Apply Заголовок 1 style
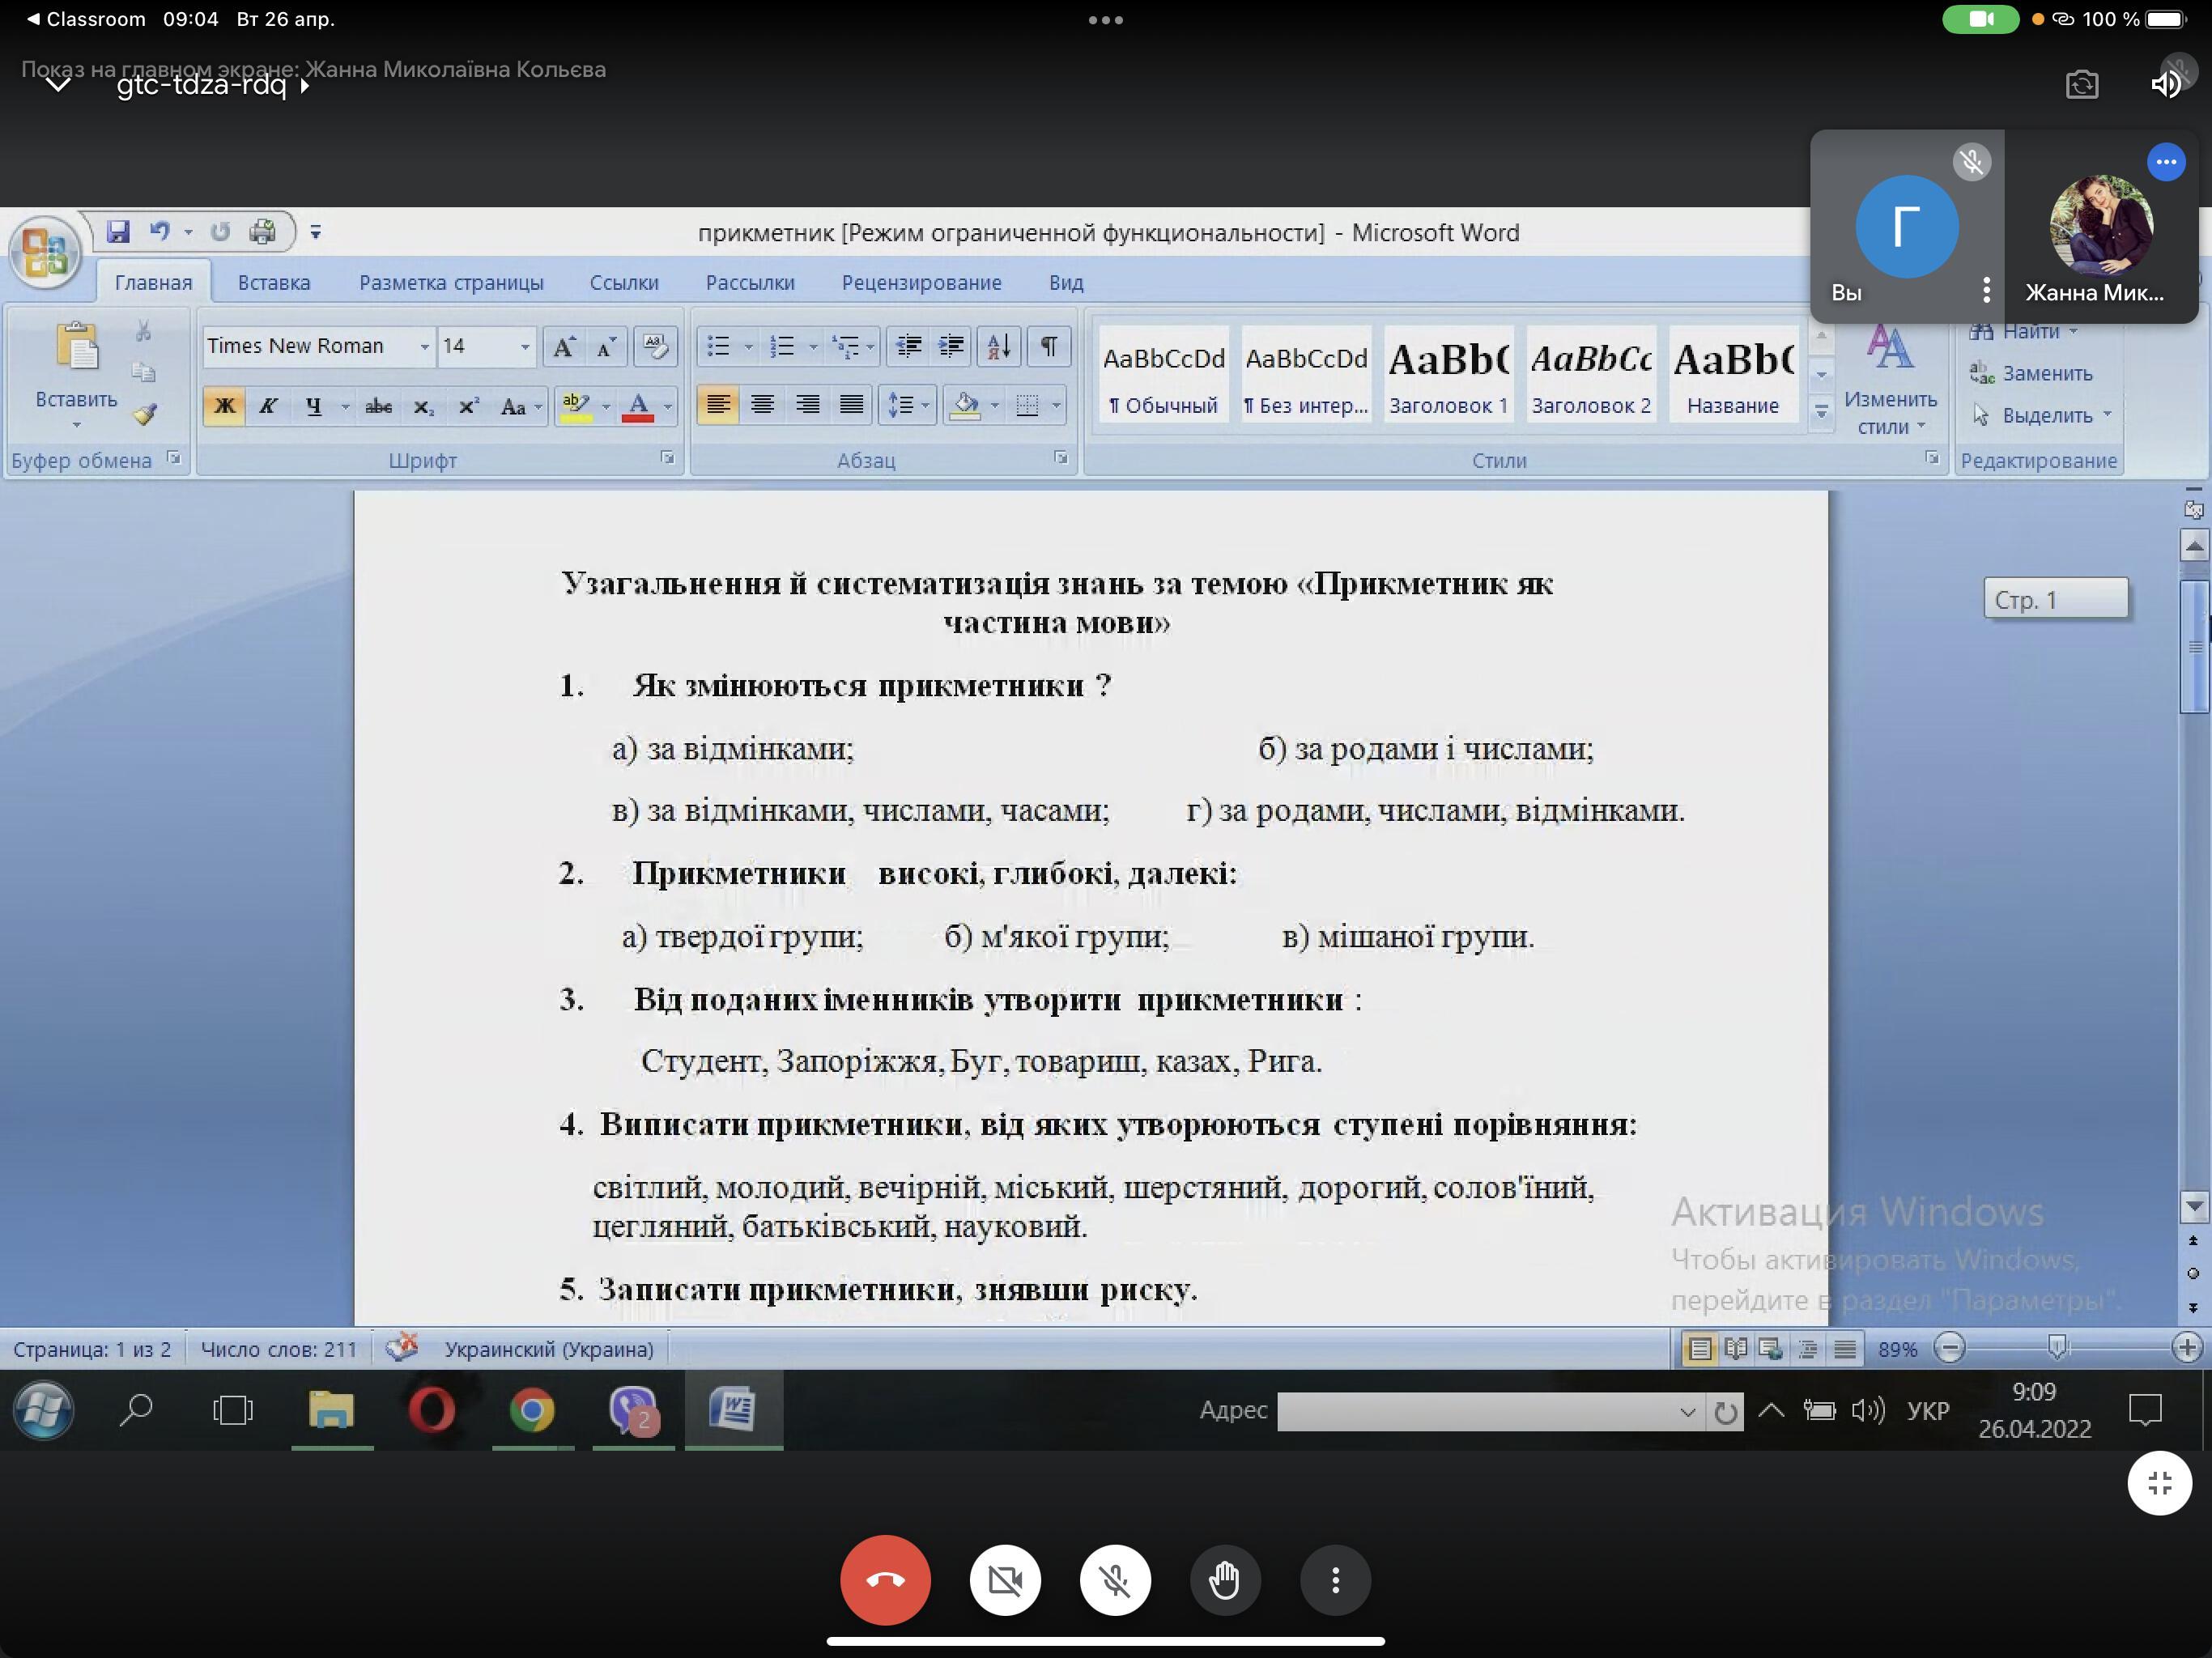Image resolution: width=2212 pixels, height=1658 pixels. coord(1448,374)
